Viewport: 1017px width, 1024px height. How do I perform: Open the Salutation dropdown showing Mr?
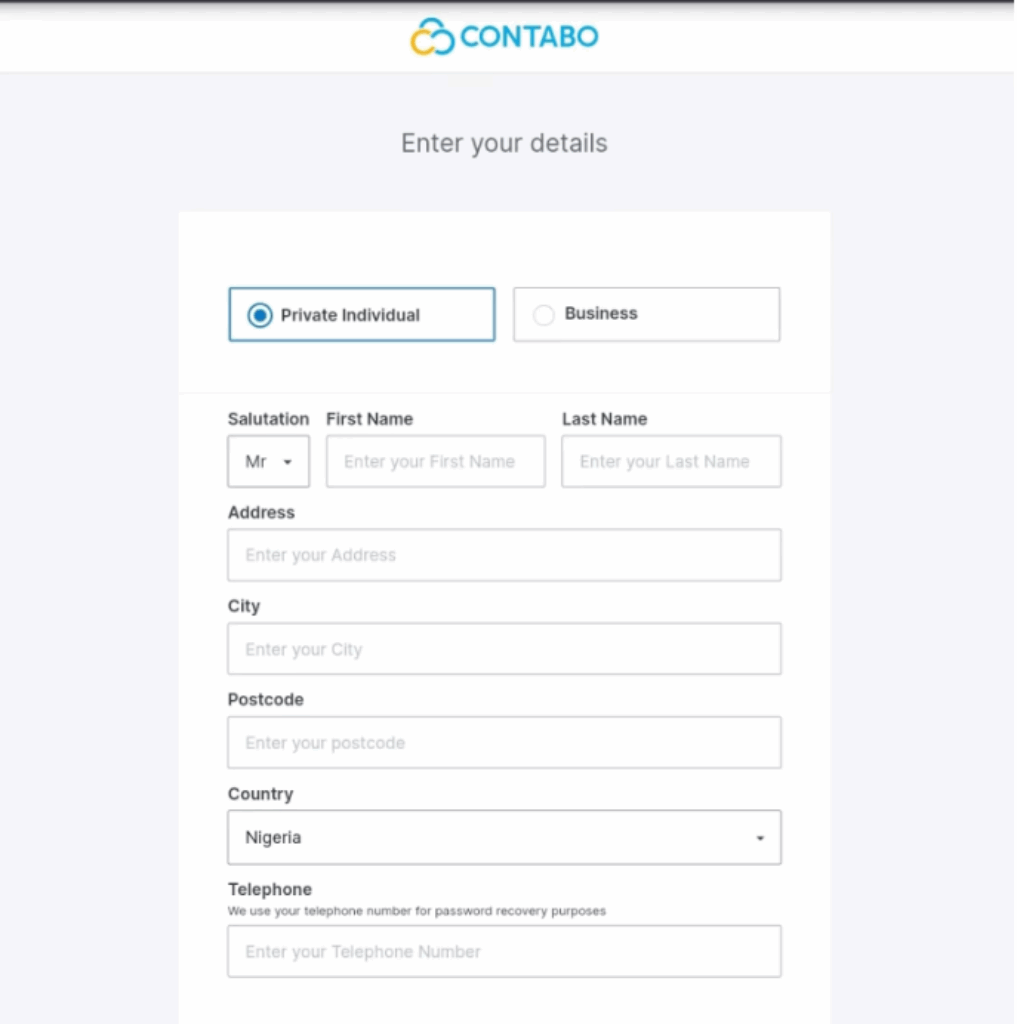click(268, 462)
